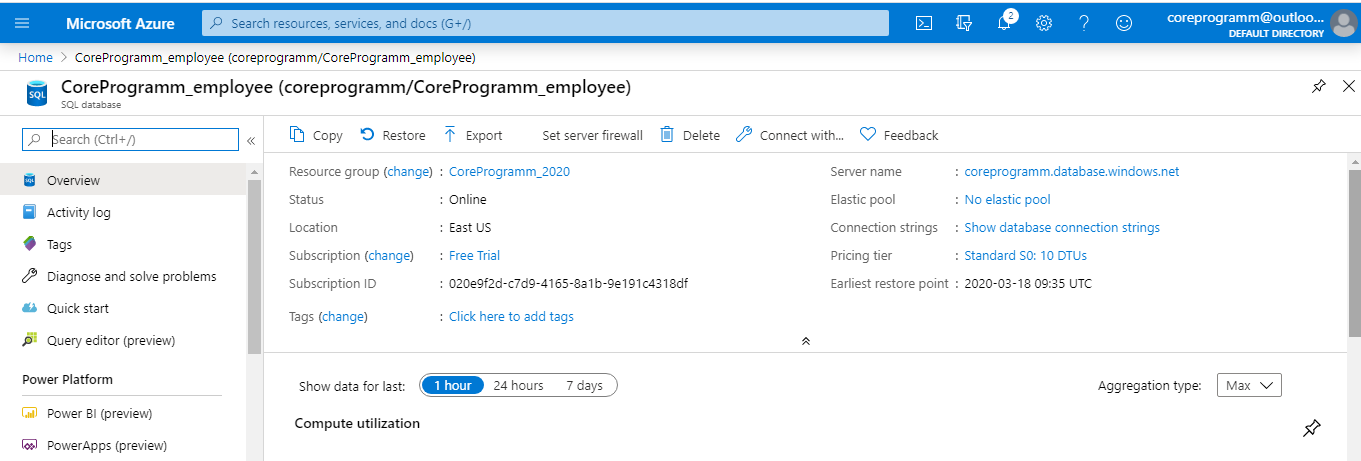1361x461 pixels.
Task: Click change next to Tags
Action: (x=343, y=316)
